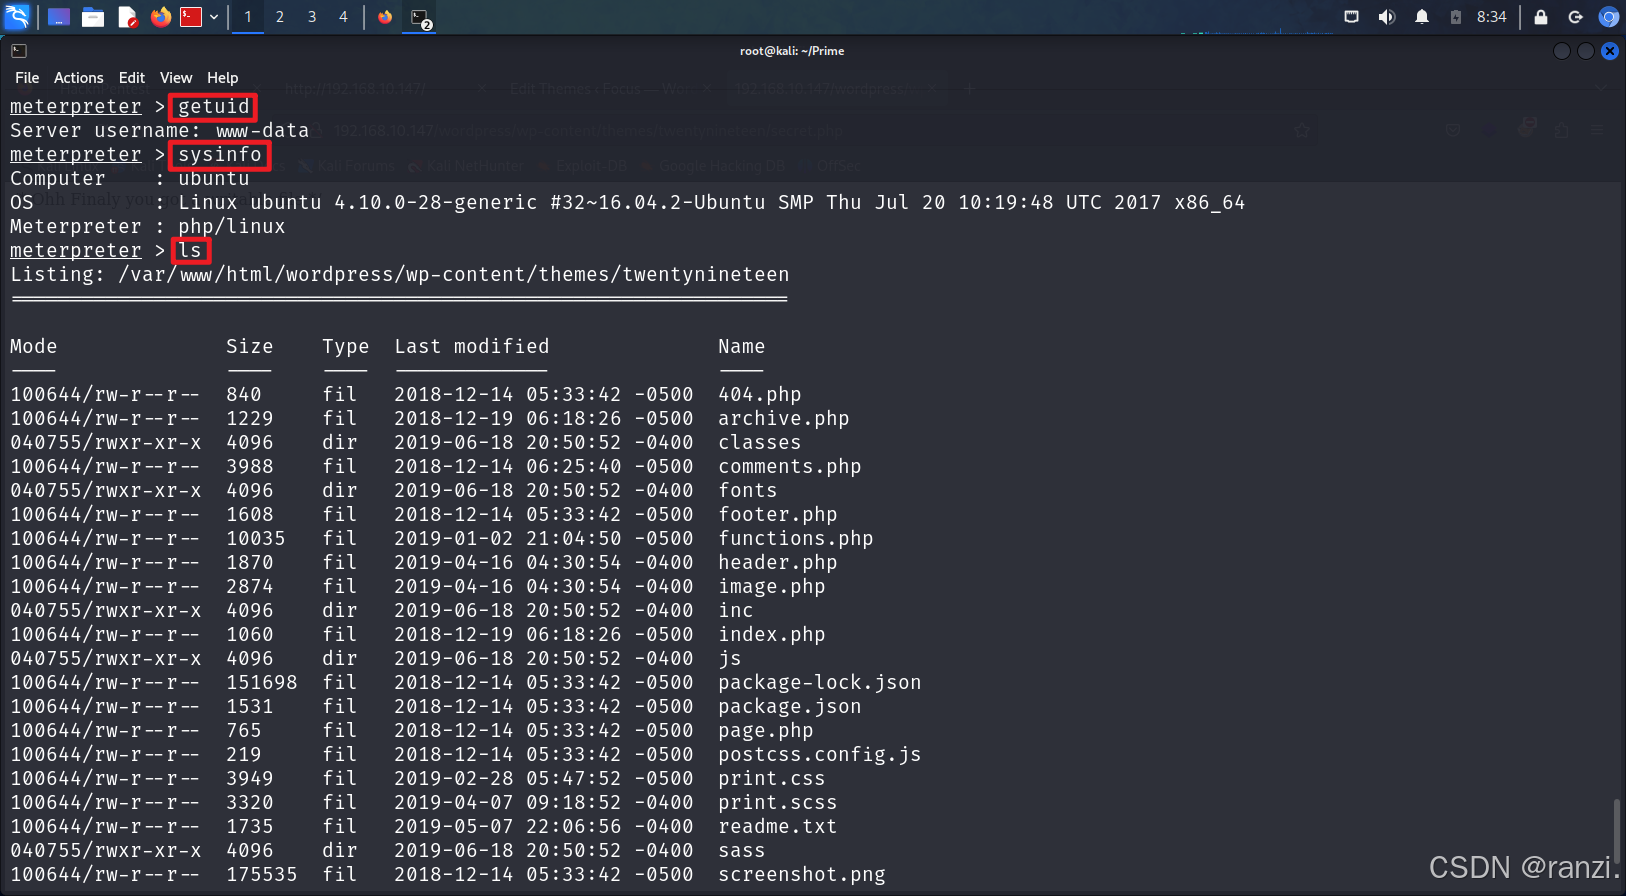Click the 8:34 panel clock

tap(1491, 17)
